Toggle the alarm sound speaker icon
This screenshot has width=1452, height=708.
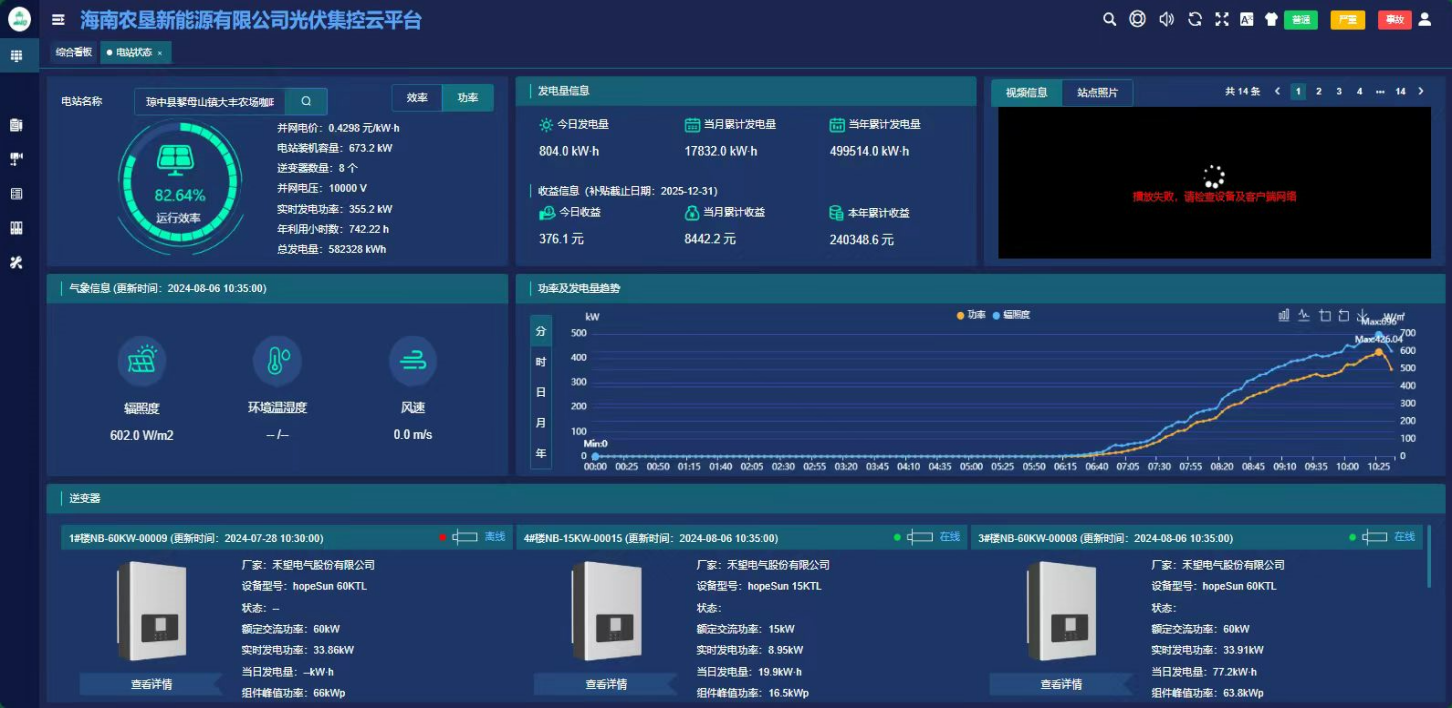point(1165,19)
